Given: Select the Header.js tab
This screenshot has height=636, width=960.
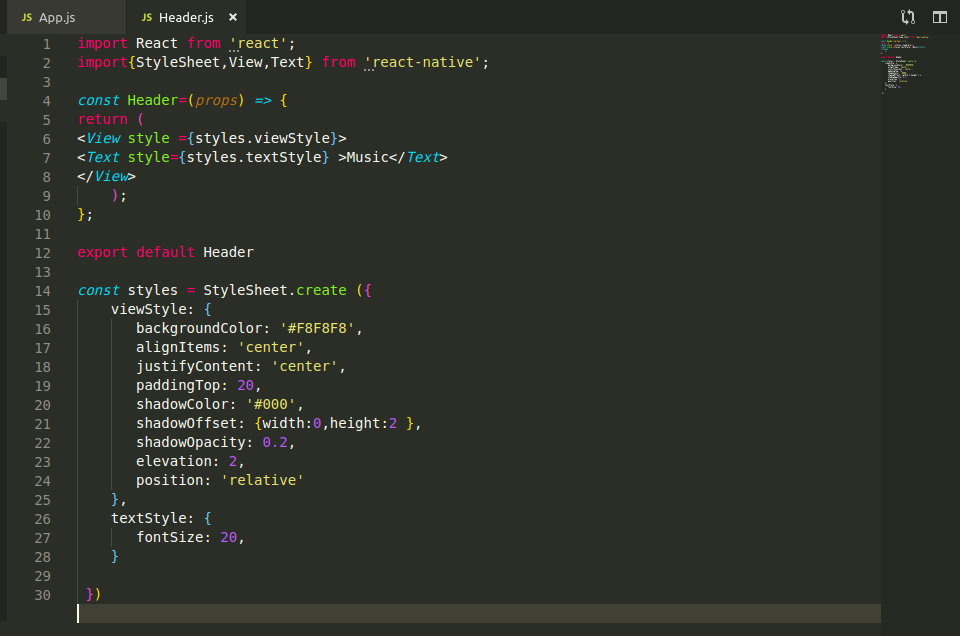Looking at the screenshot, I should [186, 16].
